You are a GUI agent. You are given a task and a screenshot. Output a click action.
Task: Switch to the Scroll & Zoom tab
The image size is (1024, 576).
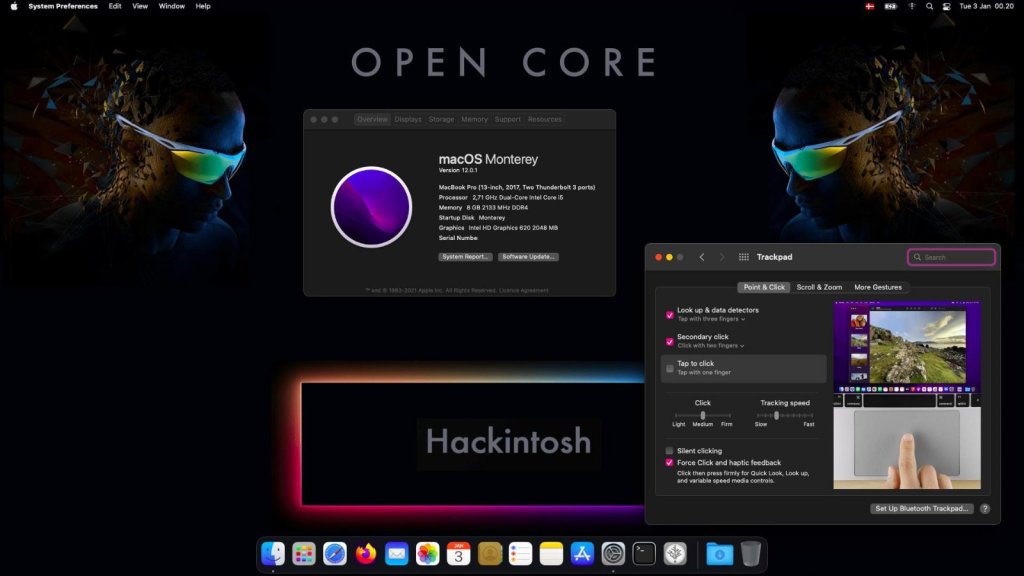[819, 287]
